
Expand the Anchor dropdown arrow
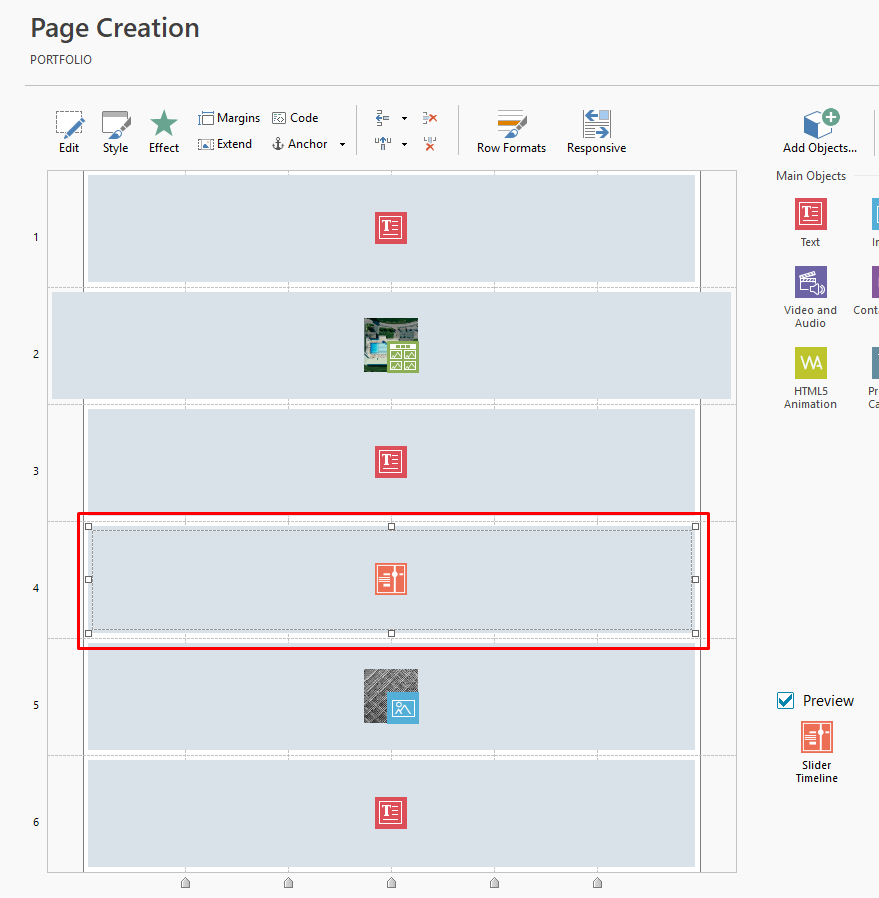tap(342, 145)
